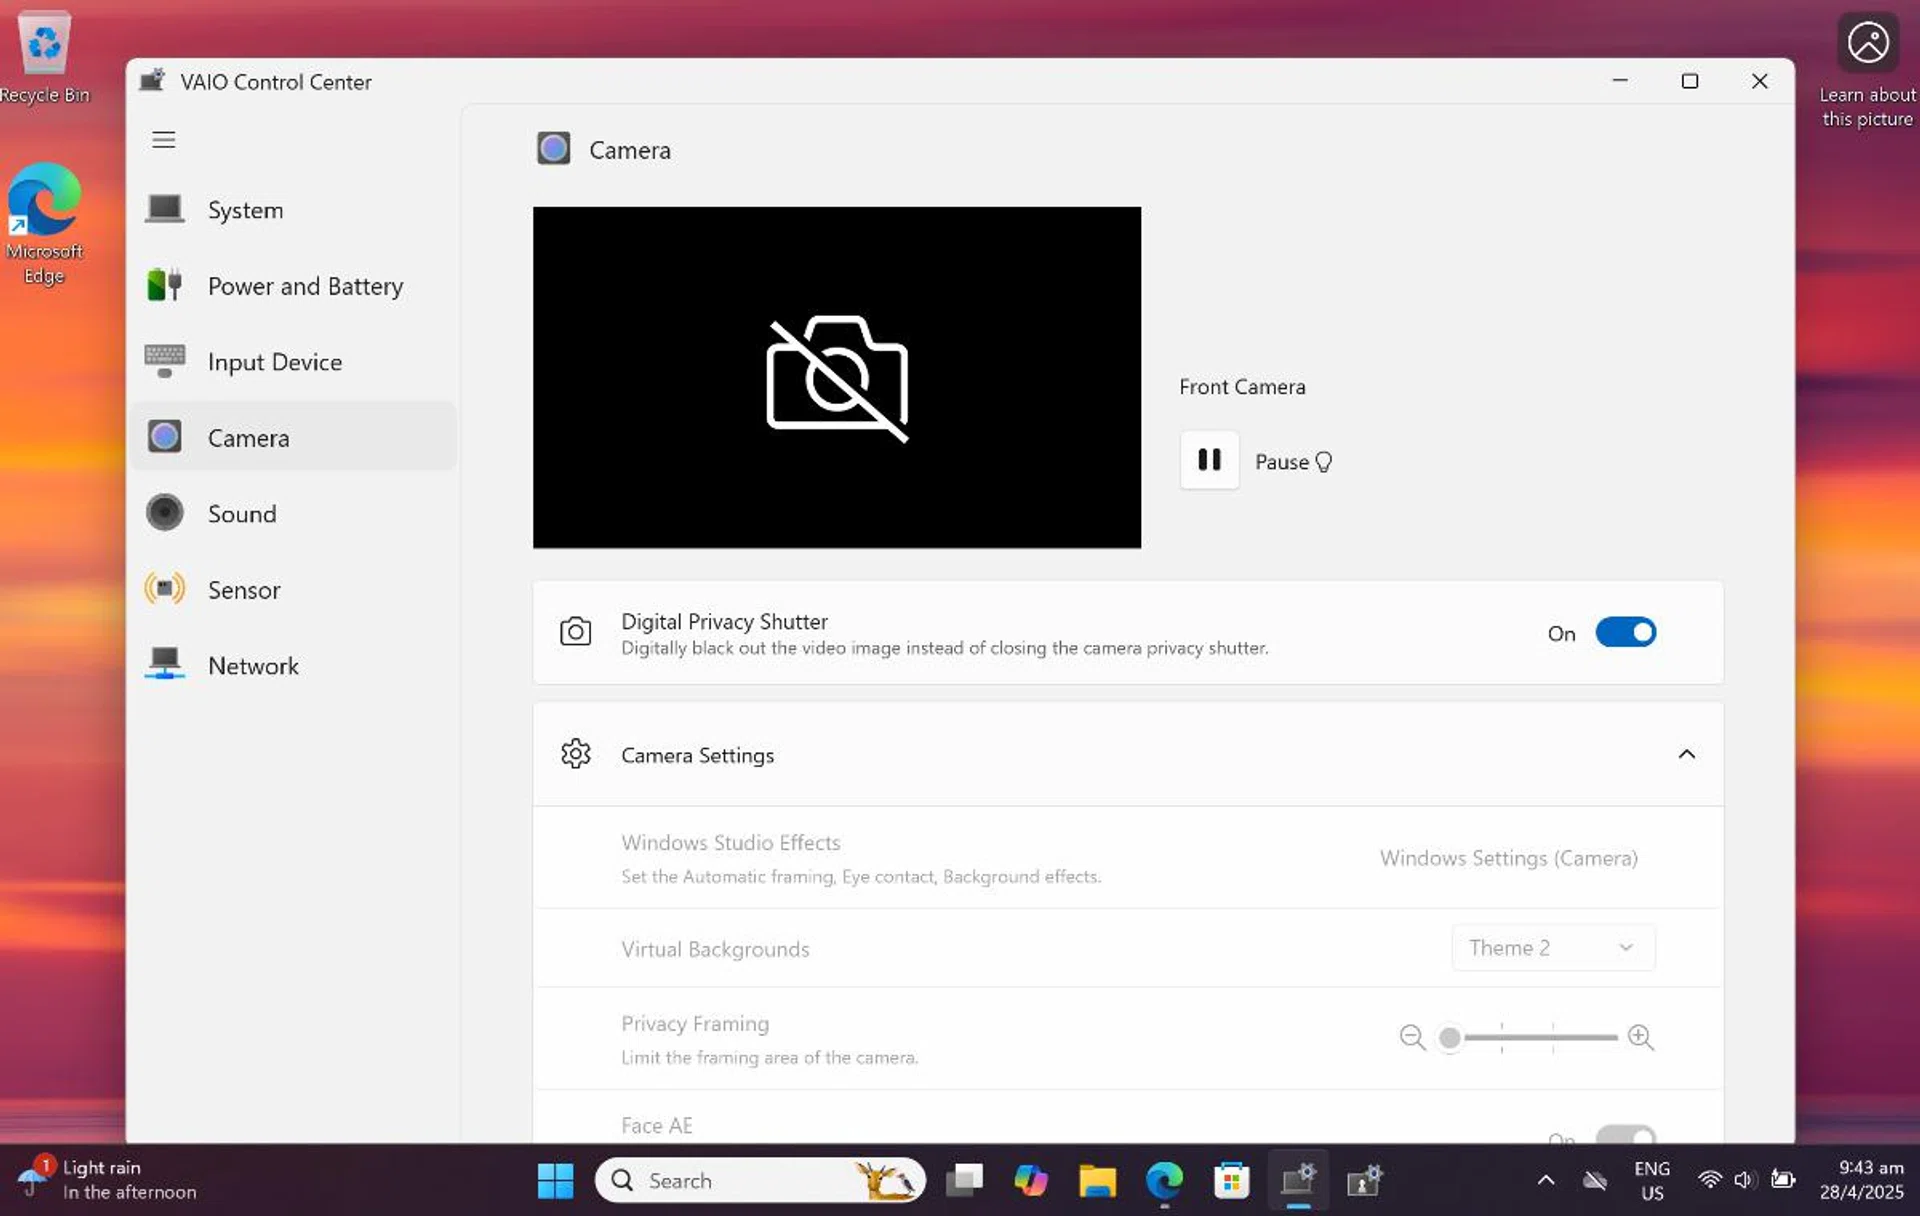The height and width of the screenshot is (1216, 1920).
Task: Open the Virtual Backgrounds Theme 2 dropdown
Action: click(1552, 948)
